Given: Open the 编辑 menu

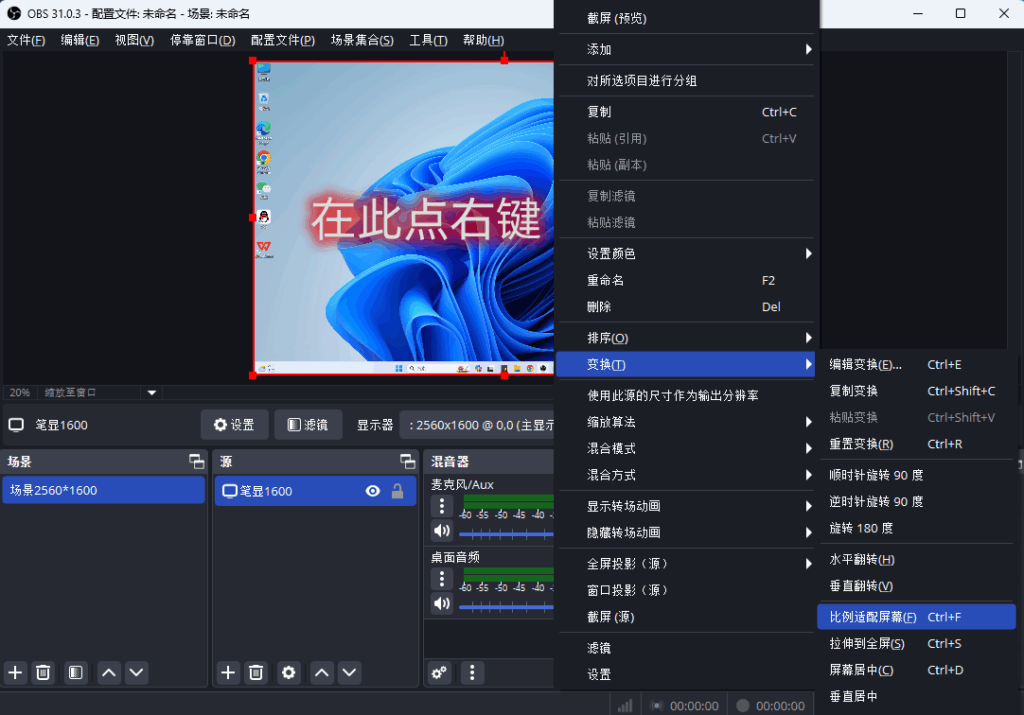Looking at the screenshot, I should (80, 40).
